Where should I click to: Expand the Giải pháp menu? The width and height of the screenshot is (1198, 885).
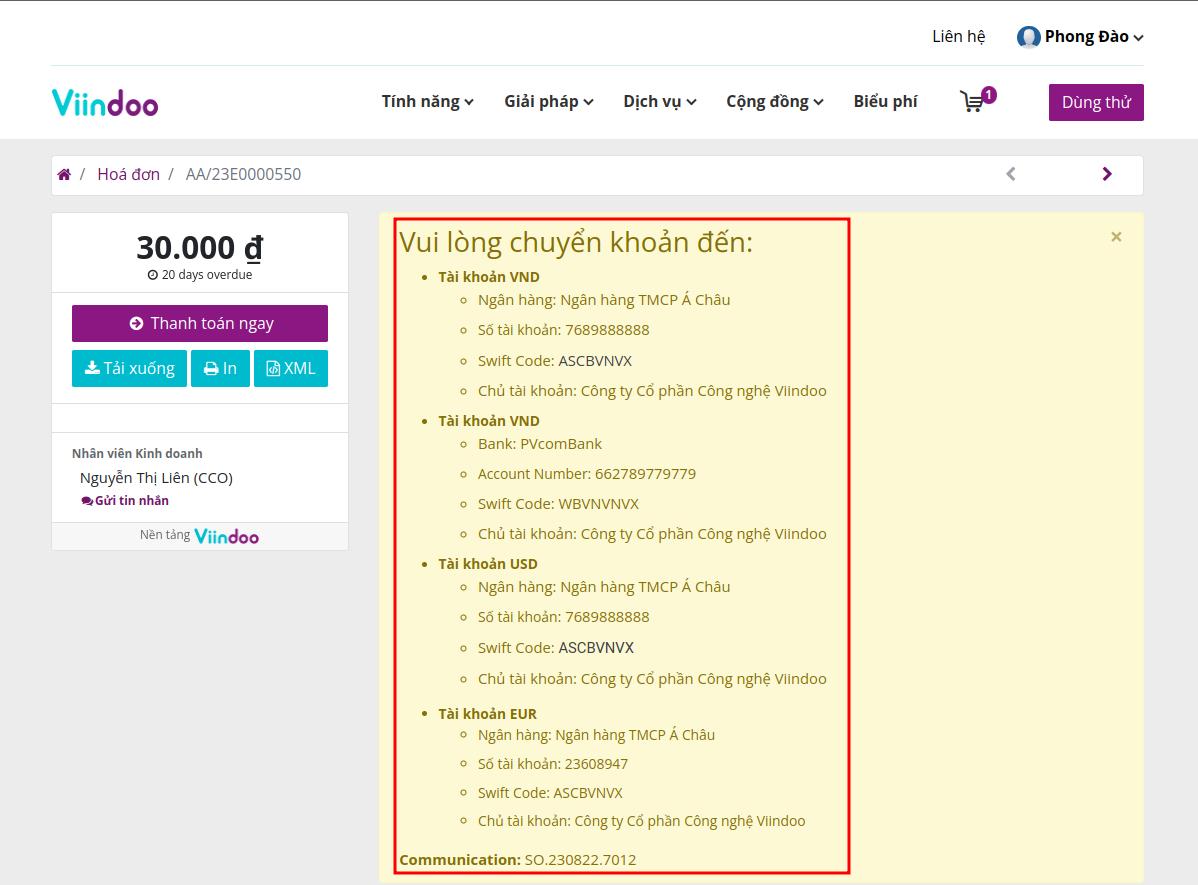tap(549, 102)
